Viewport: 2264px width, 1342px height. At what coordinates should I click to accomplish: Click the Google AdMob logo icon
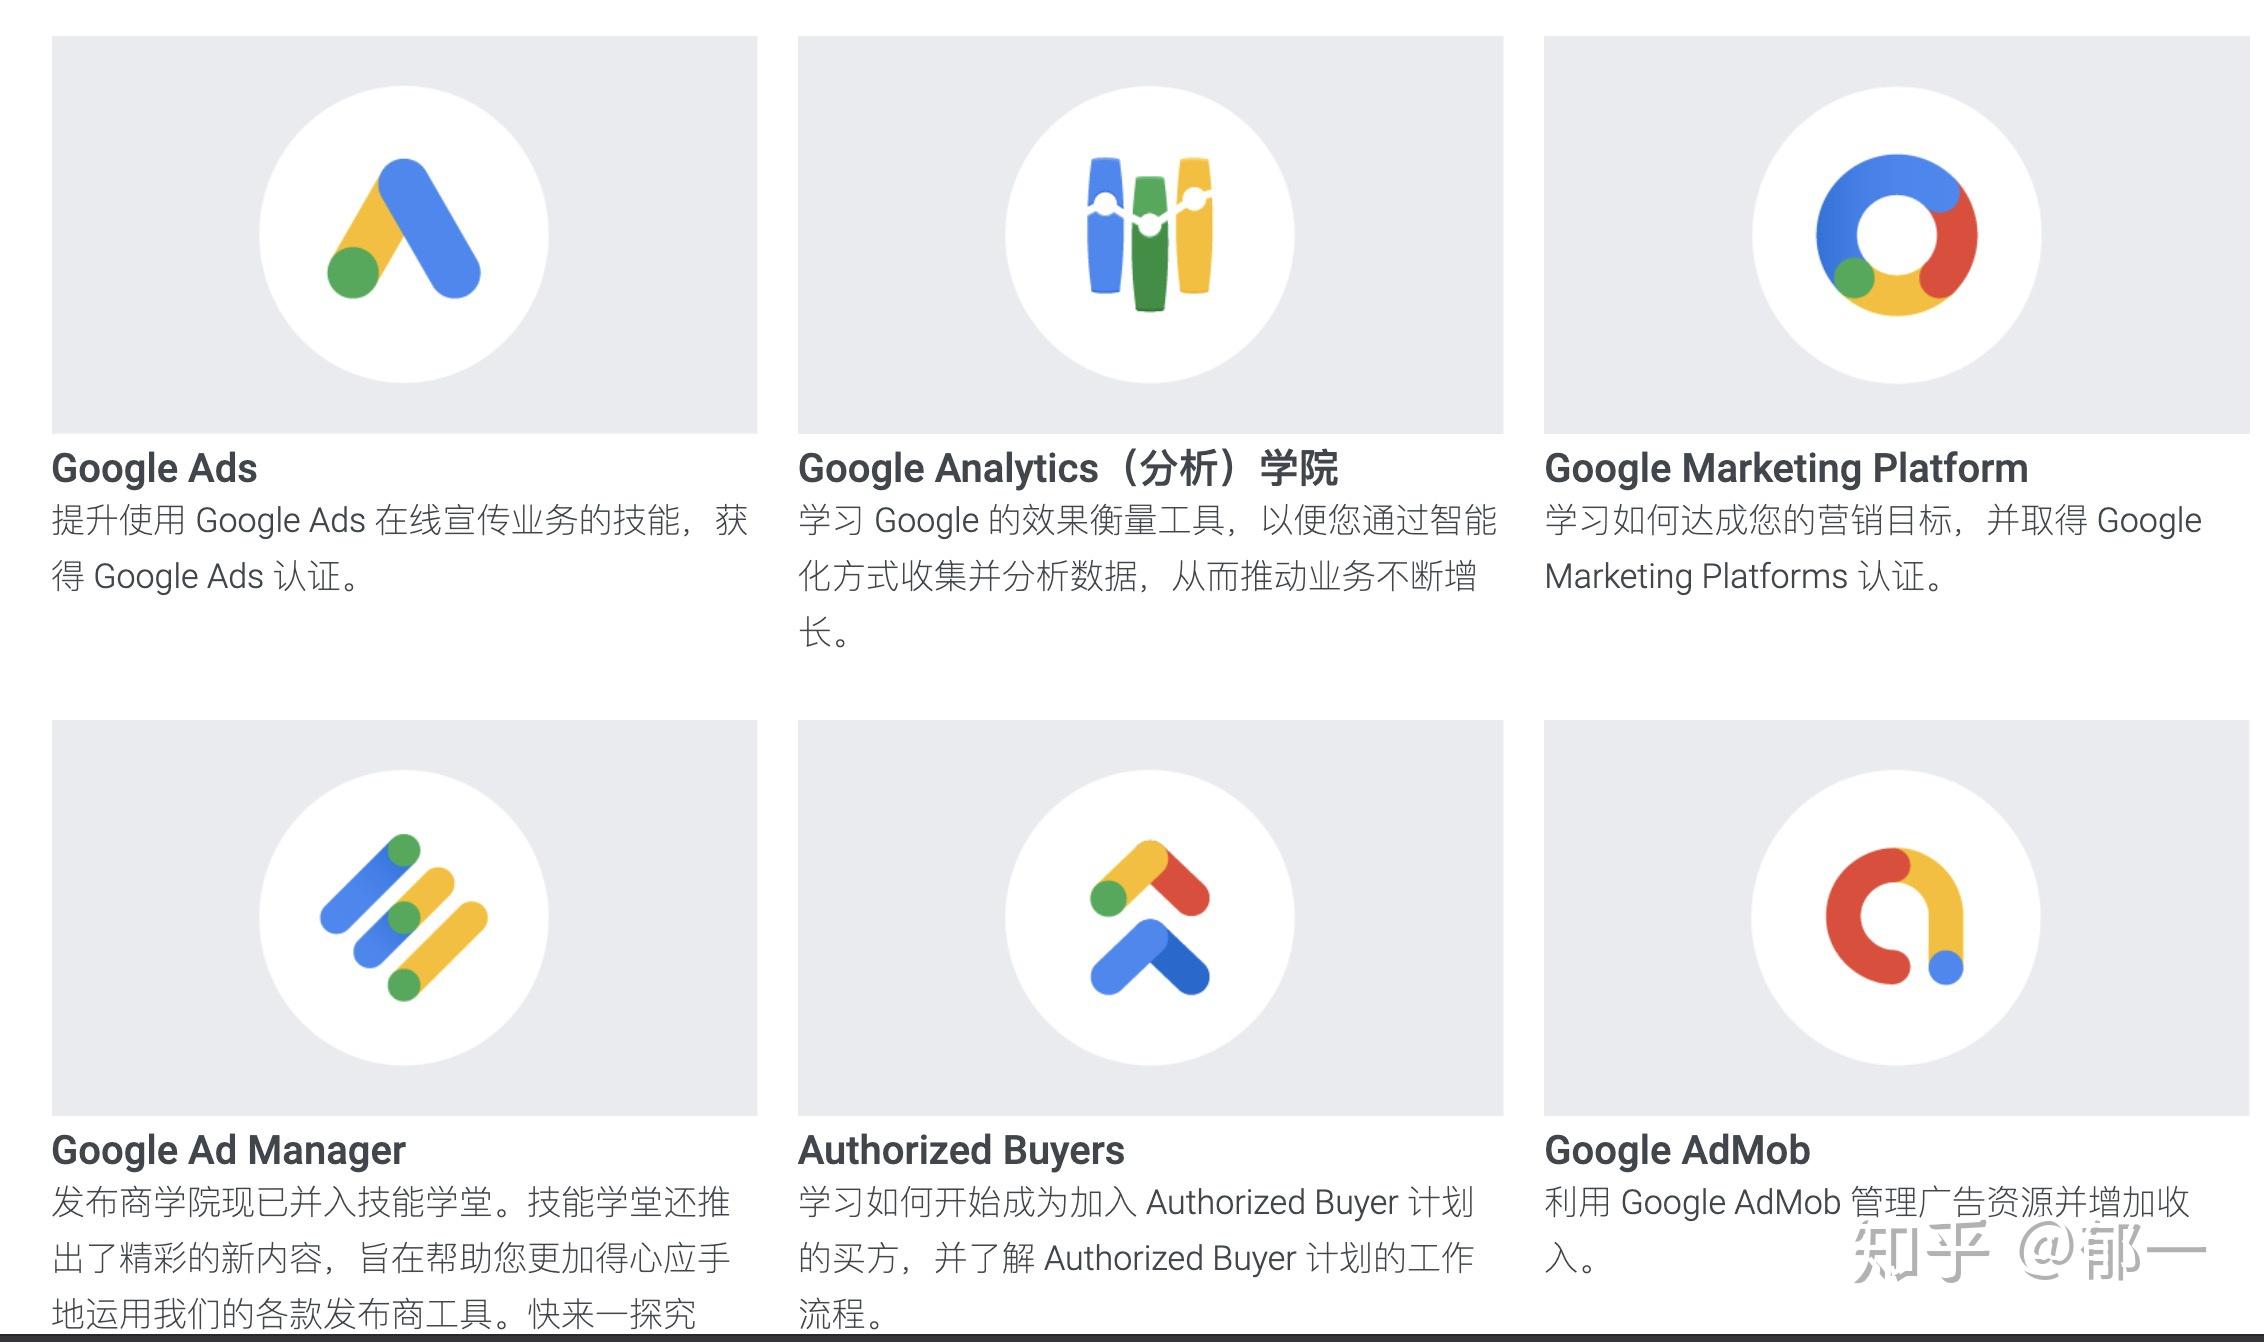coord(1895,916)
